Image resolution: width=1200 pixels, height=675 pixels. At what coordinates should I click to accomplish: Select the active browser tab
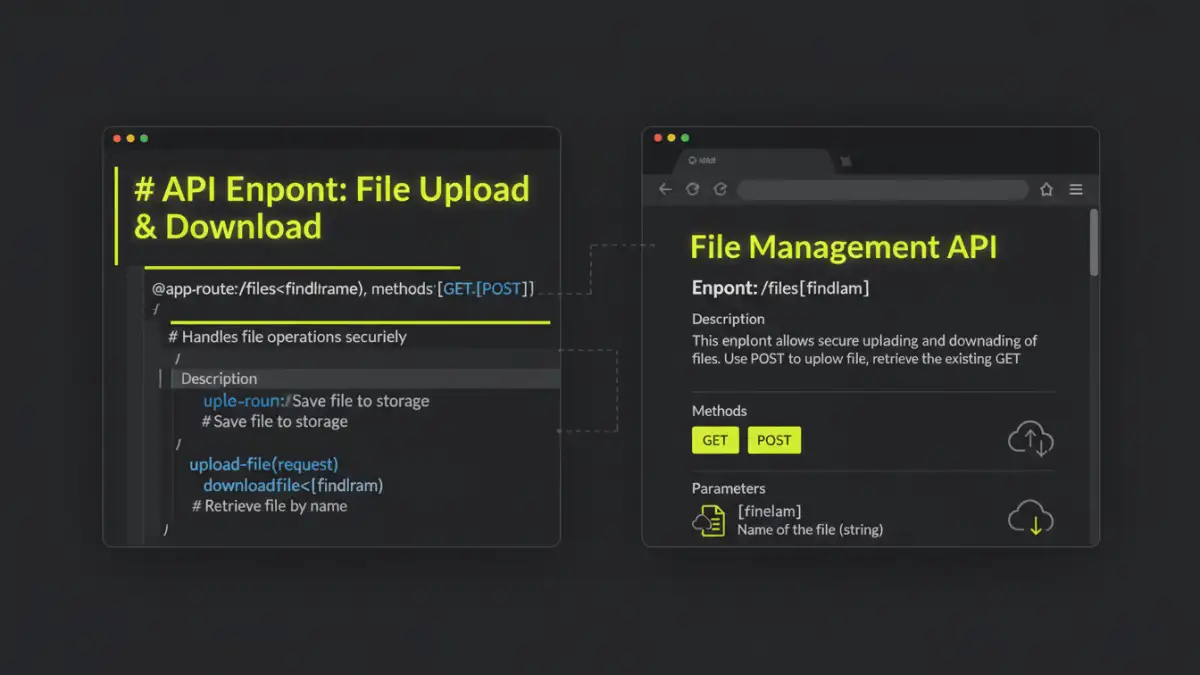(760, 160)
